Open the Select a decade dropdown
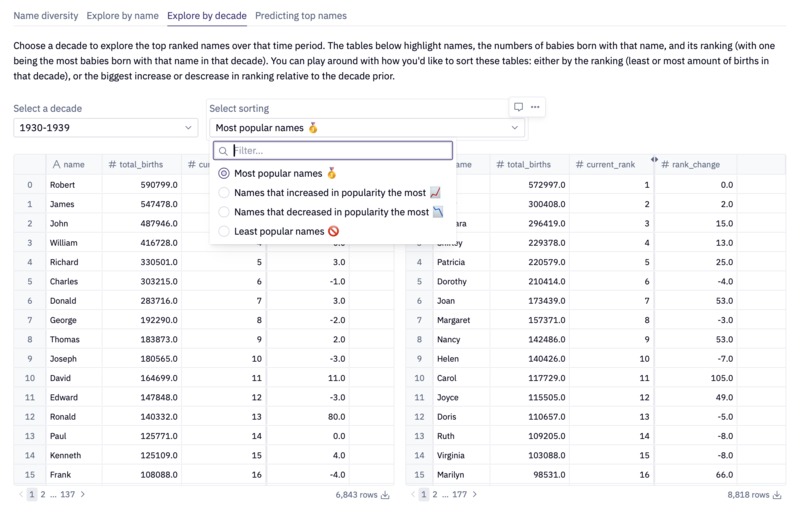This screenshot has height=519, width=806. pyautogui.click(x=105, y=127)
